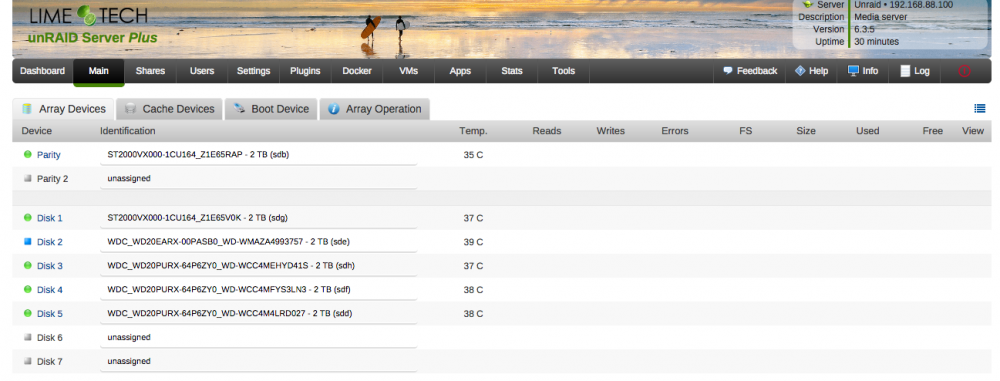
Task: Click the green status ball beside Disk 3
Action: tap(27, 265)
